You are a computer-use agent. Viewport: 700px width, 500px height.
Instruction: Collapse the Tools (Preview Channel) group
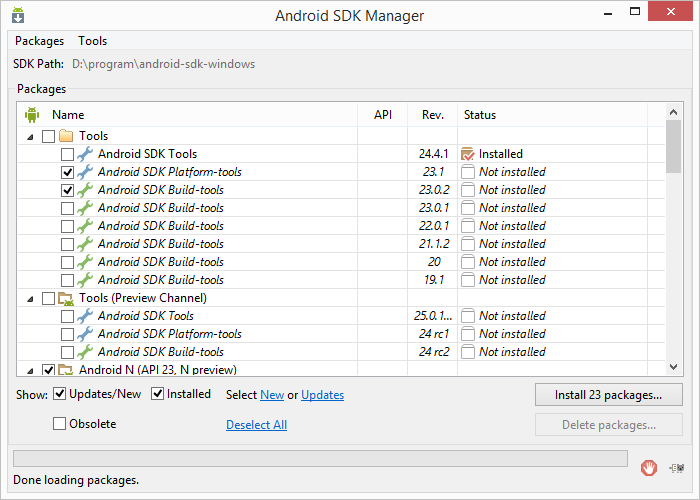[30, 299]
